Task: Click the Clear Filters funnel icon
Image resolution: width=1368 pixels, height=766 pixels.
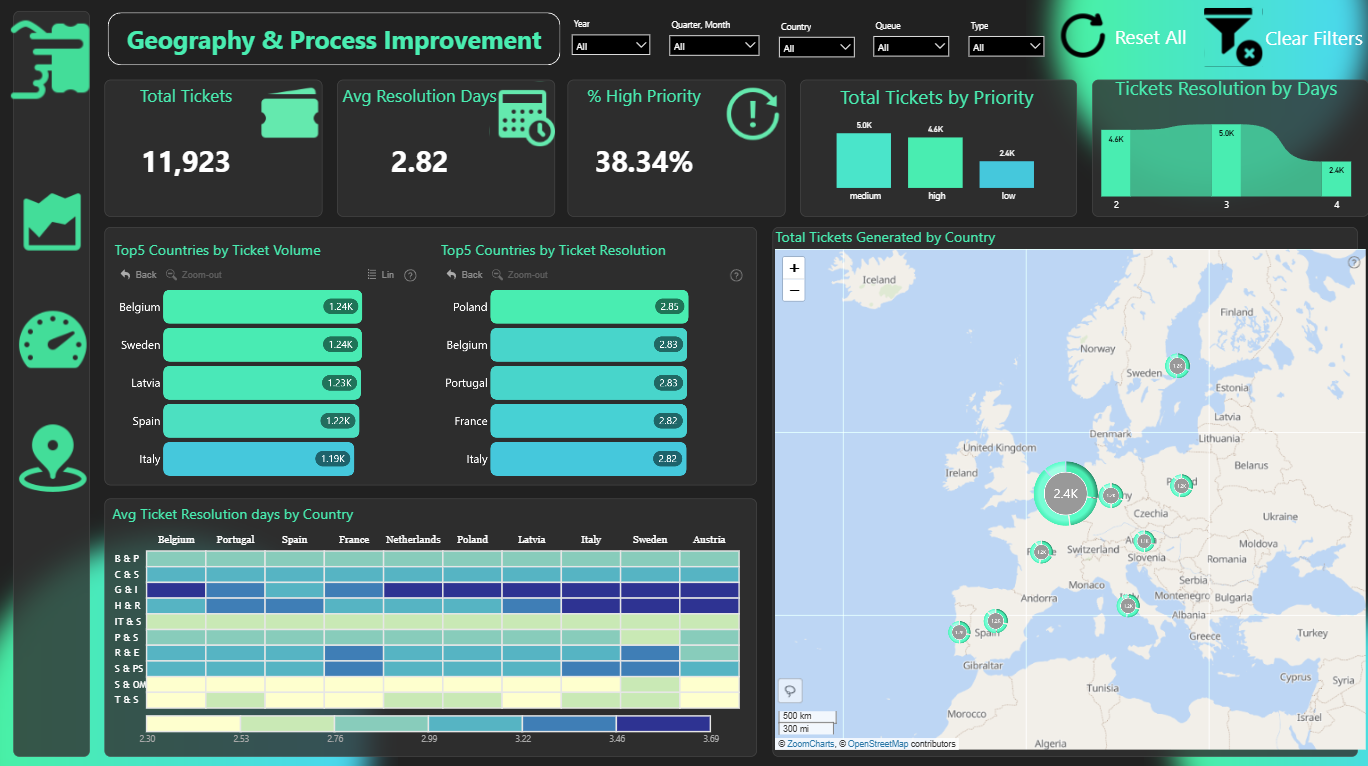Action: (x=1231, y=37)
